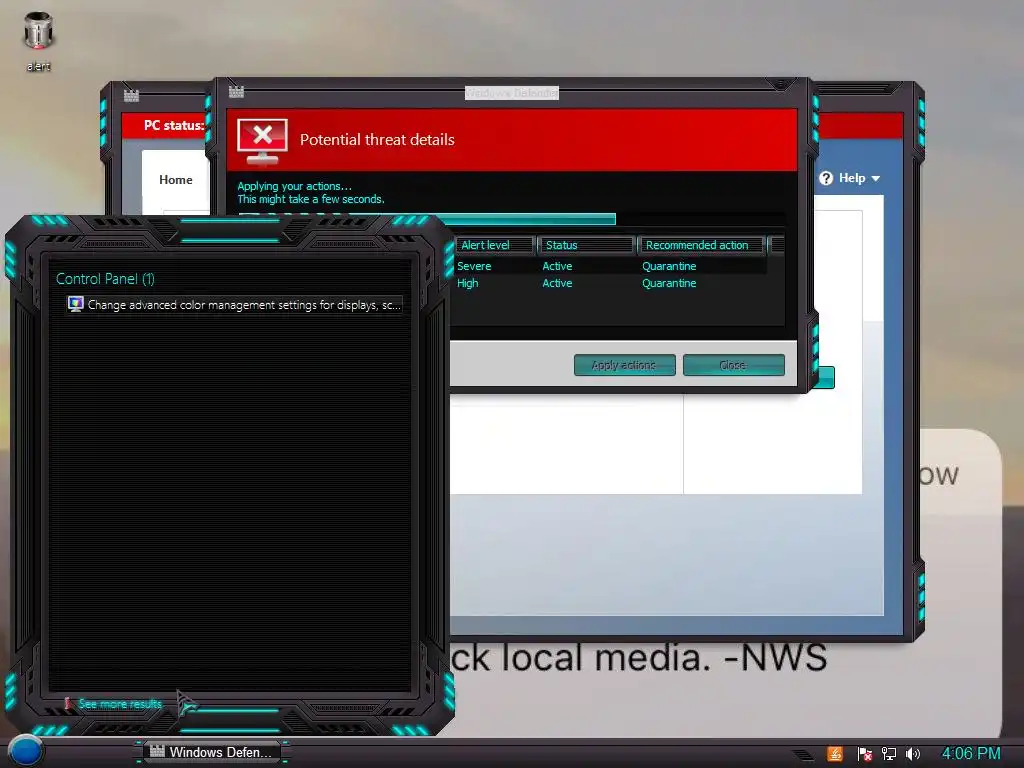The image size is (1024, 768).
Task: Show hidden tray icons arrow
Action: tap(803, 755)
